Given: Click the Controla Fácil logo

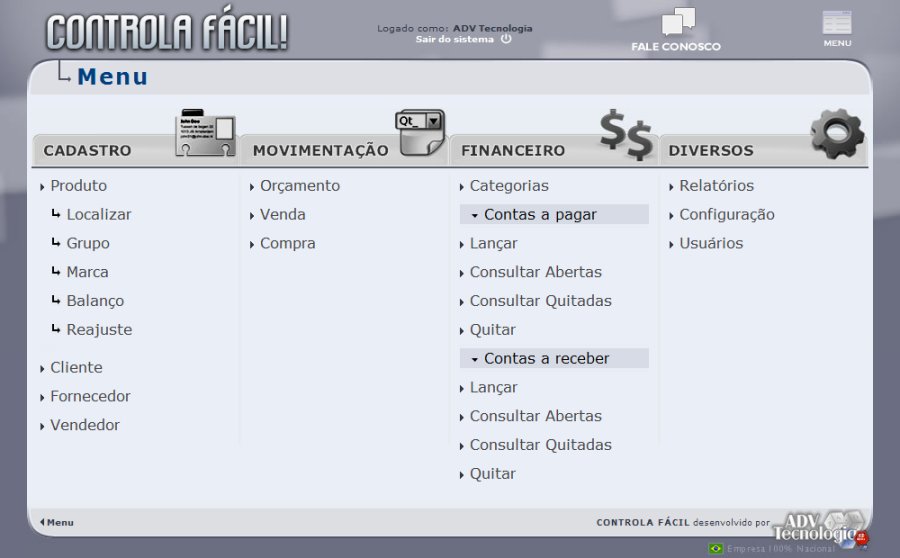Looking at the screenshot, I should (x=167, y=30).
